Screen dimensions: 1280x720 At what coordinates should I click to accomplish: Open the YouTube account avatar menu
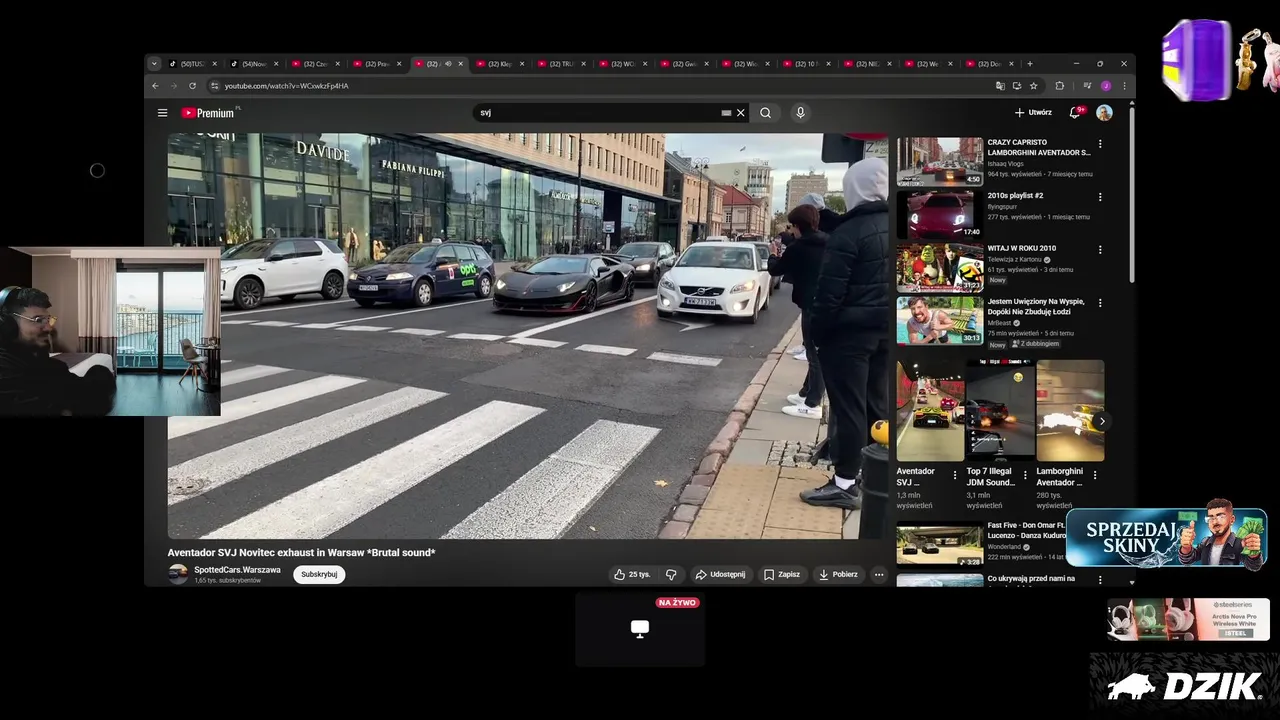click(1104, 113)
